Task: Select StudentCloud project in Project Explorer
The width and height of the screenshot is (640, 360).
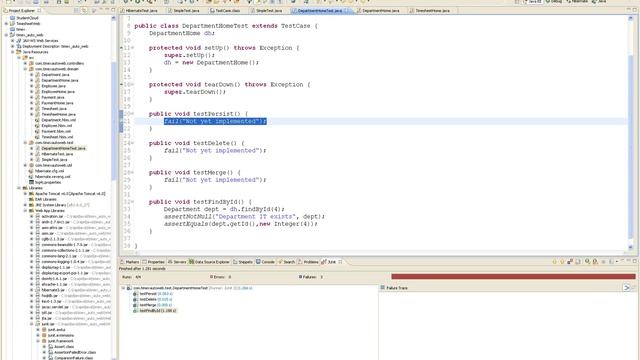Action: coord(24,18)
